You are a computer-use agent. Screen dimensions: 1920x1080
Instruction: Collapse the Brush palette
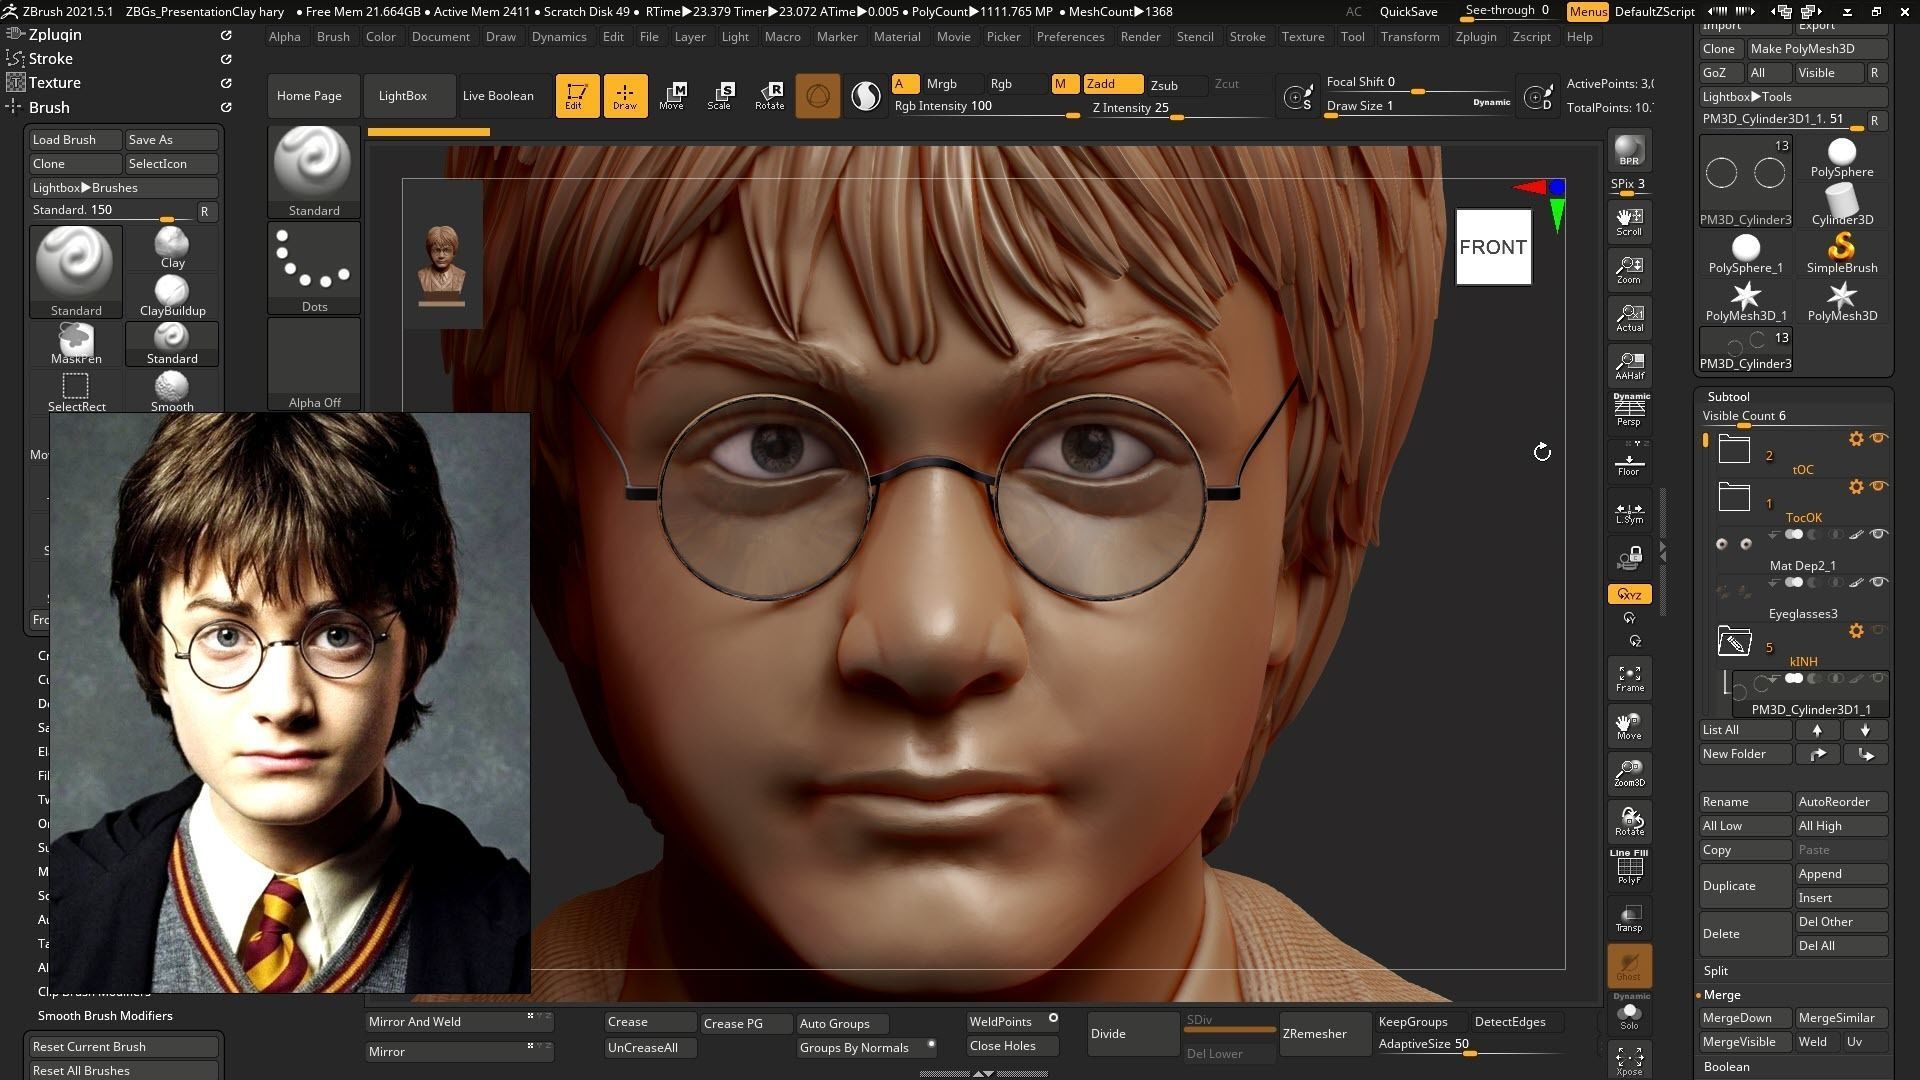pyautogui.click(x=49, y=107)
